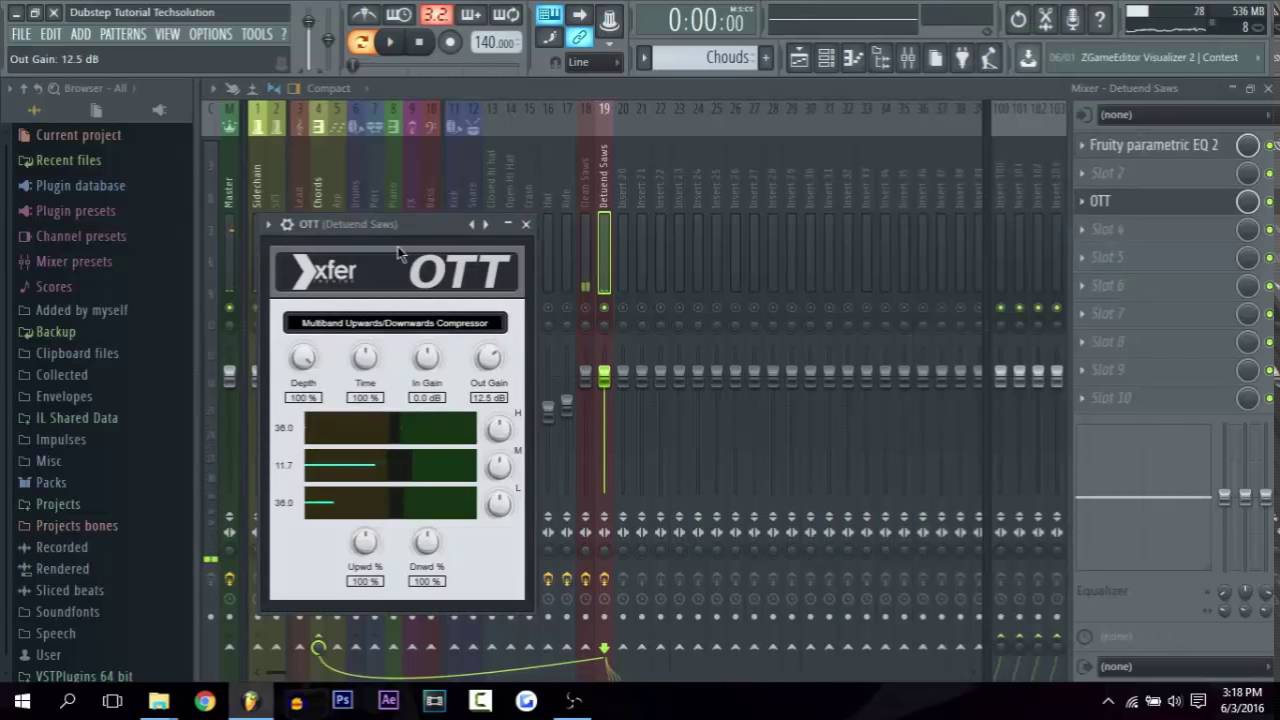Screen dimensions: 1280x720
Task: Open the OPTIONS menu
Action: (210, 34)
